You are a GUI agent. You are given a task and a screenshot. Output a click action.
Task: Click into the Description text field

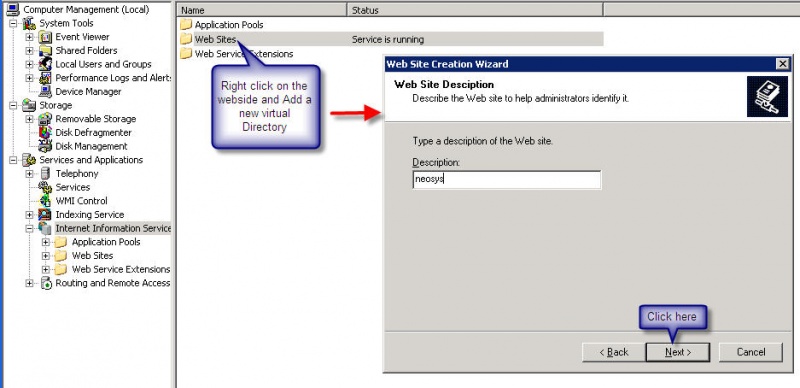pyautogui.click(x=507, y=180)
